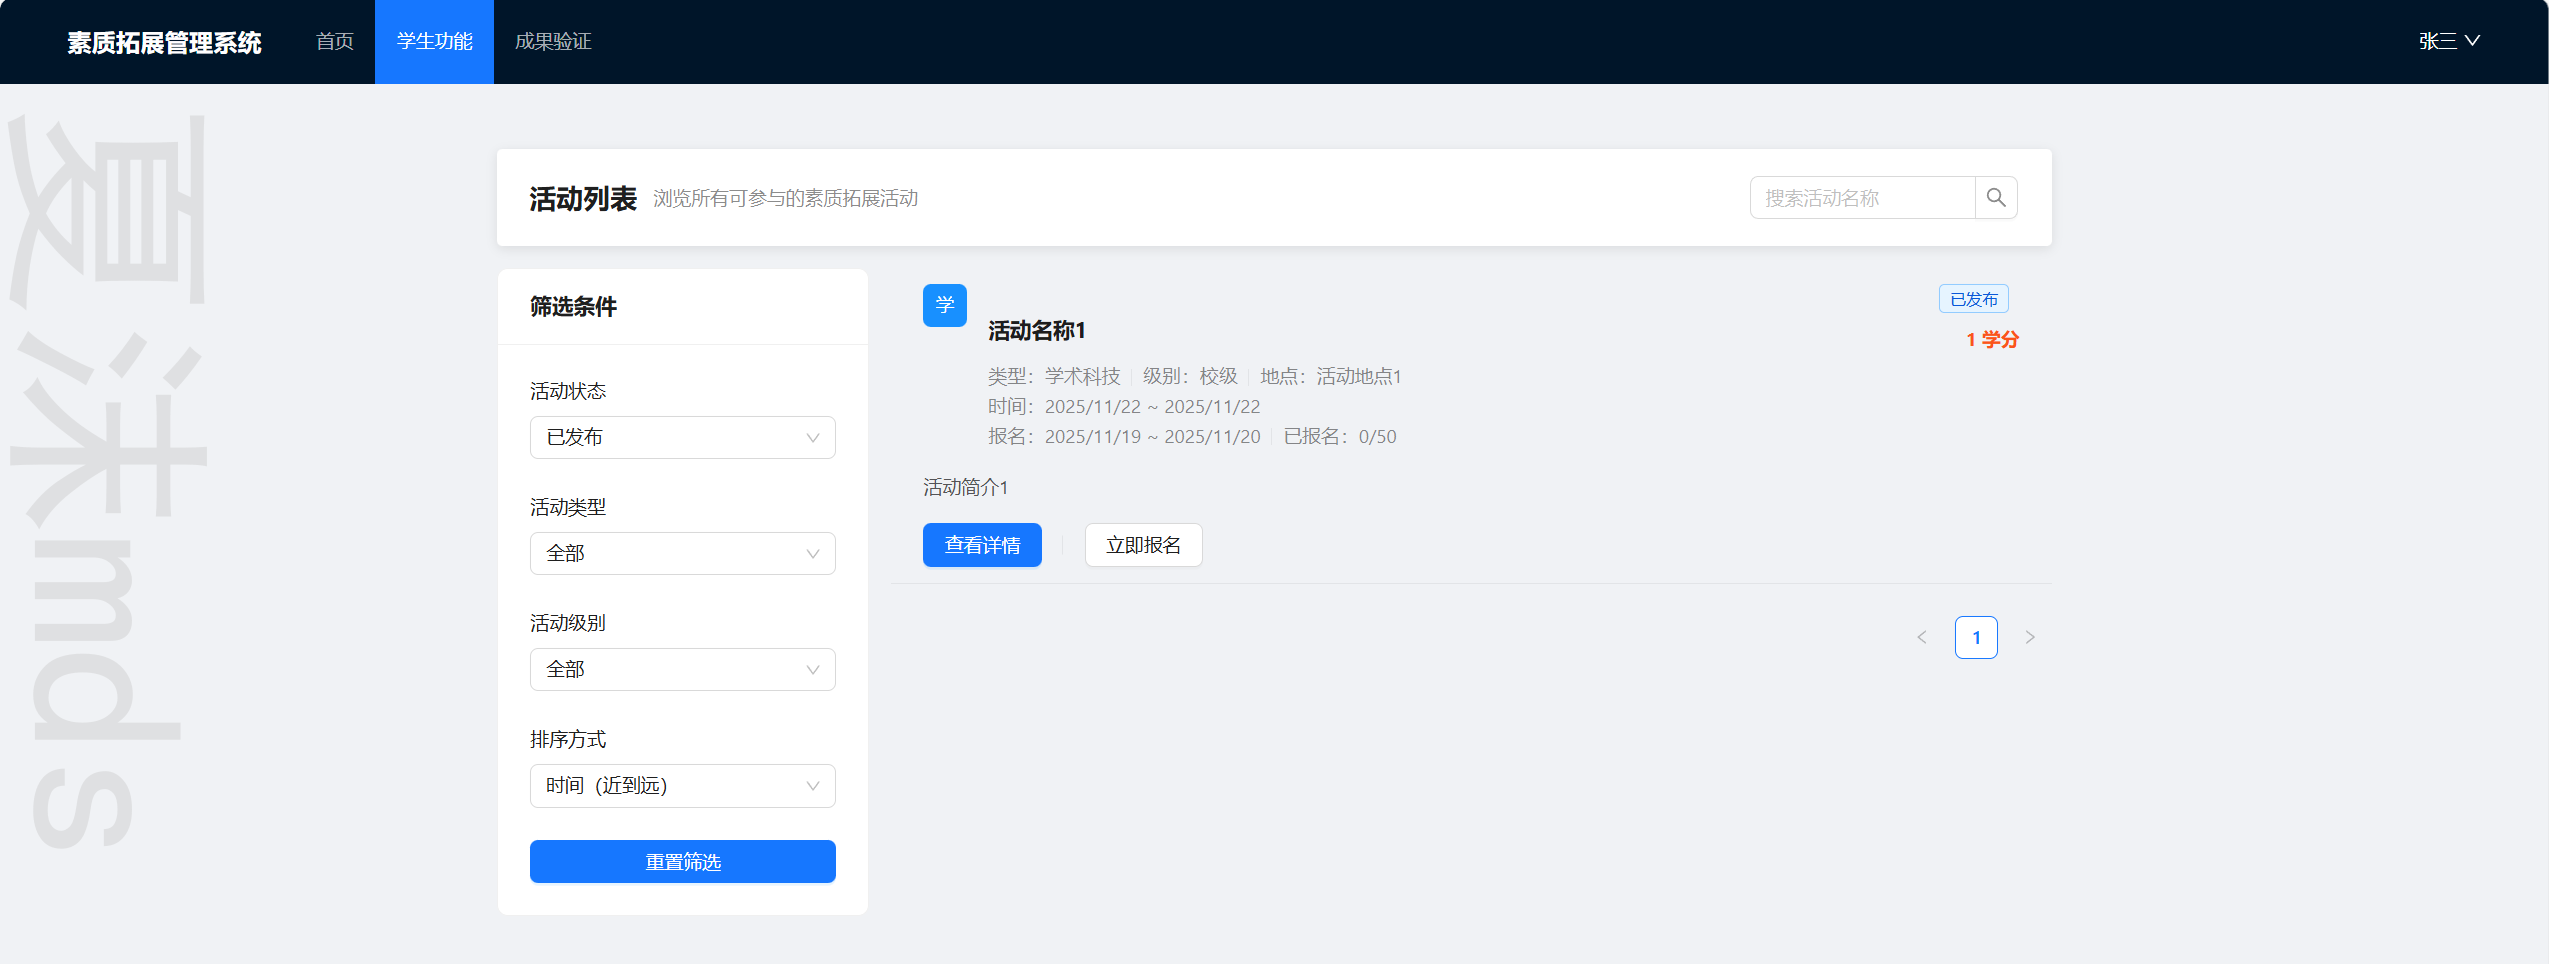Screen dimensions: 2549x964
Task: Open the 排序方式 dropdown 时间 (近到远)
Action: tap(683, 785)
